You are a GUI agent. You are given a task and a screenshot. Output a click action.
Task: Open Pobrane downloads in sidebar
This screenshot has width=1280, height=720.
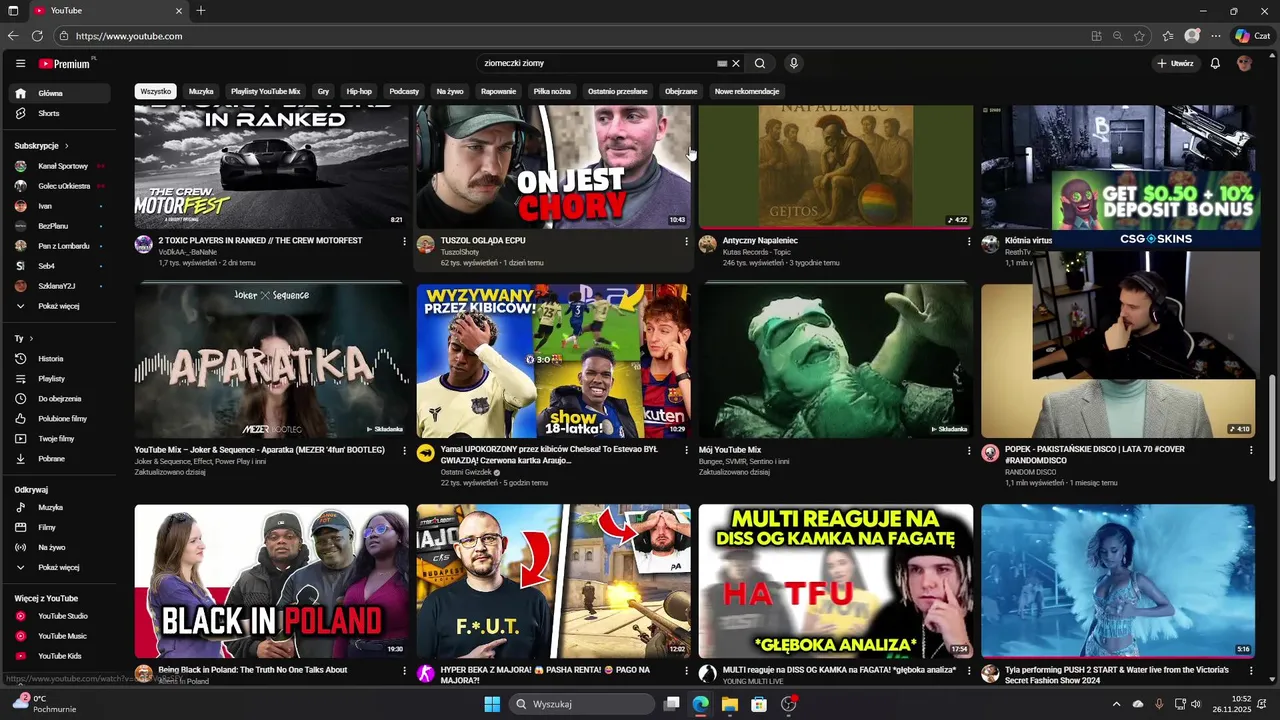tap(62, 458)
